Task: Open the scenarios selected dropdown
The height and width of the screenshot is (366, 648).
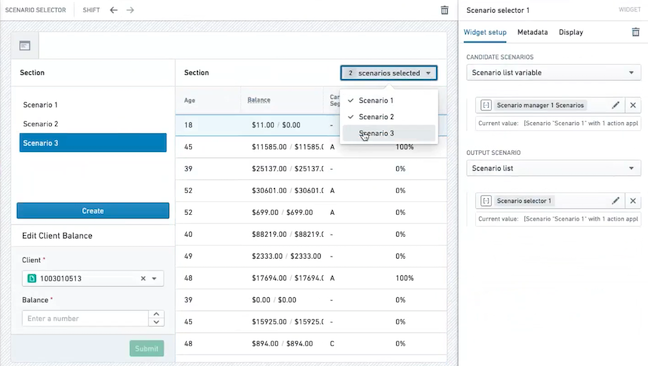Action: click(x=388, y=73)
